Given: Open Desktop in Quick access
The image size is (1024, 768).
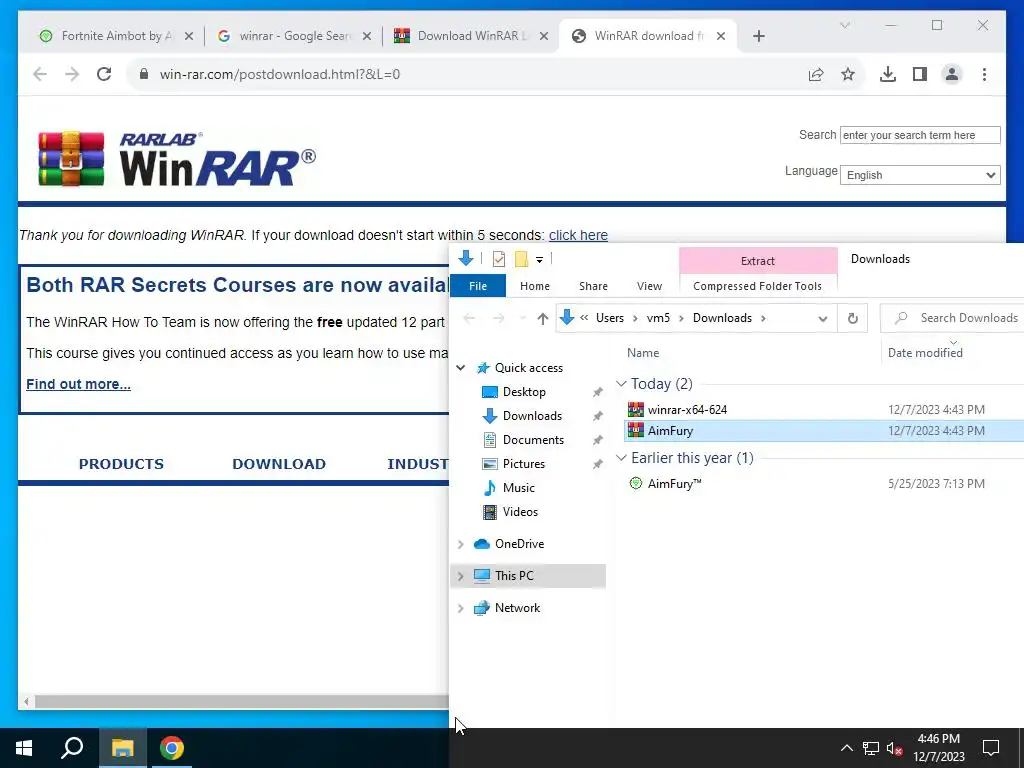Looking at the screenshot, I should coord(524,392).
